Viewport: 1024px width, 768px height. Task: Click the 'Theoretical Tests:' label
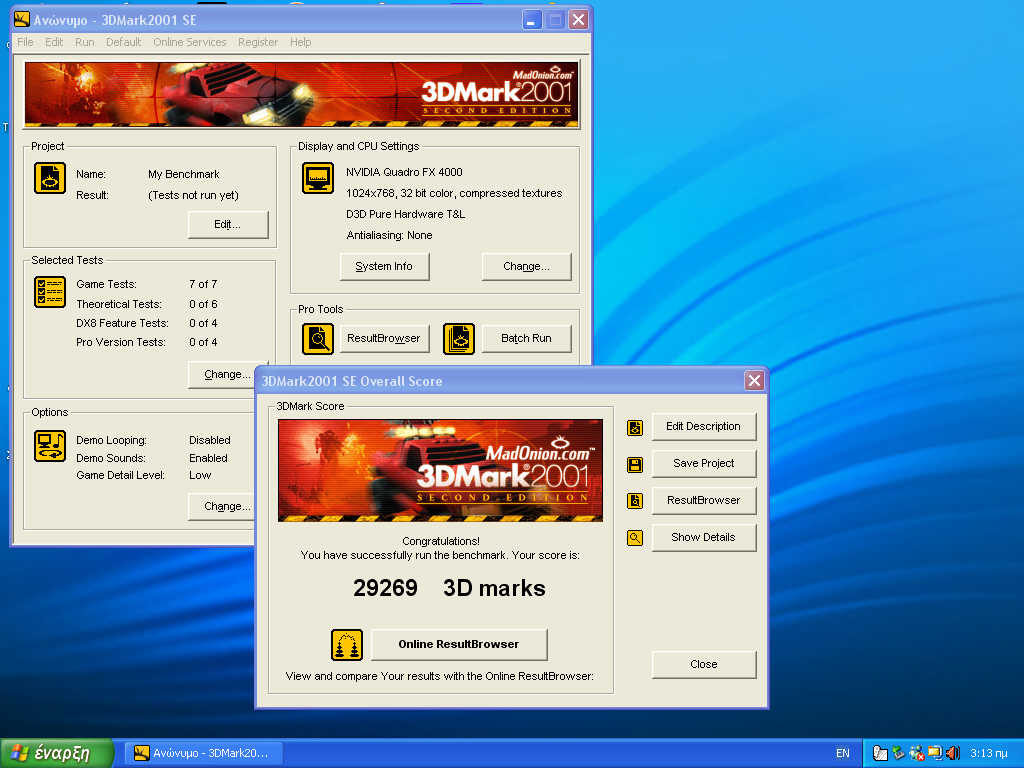click(x=119, y=304)
